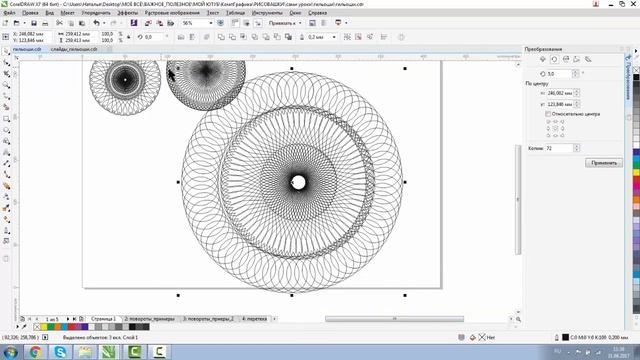The width and height of the screenshot is (640, 360).
Task: Expand the bottom color palette flyout arrow
Action: point(18,327)
